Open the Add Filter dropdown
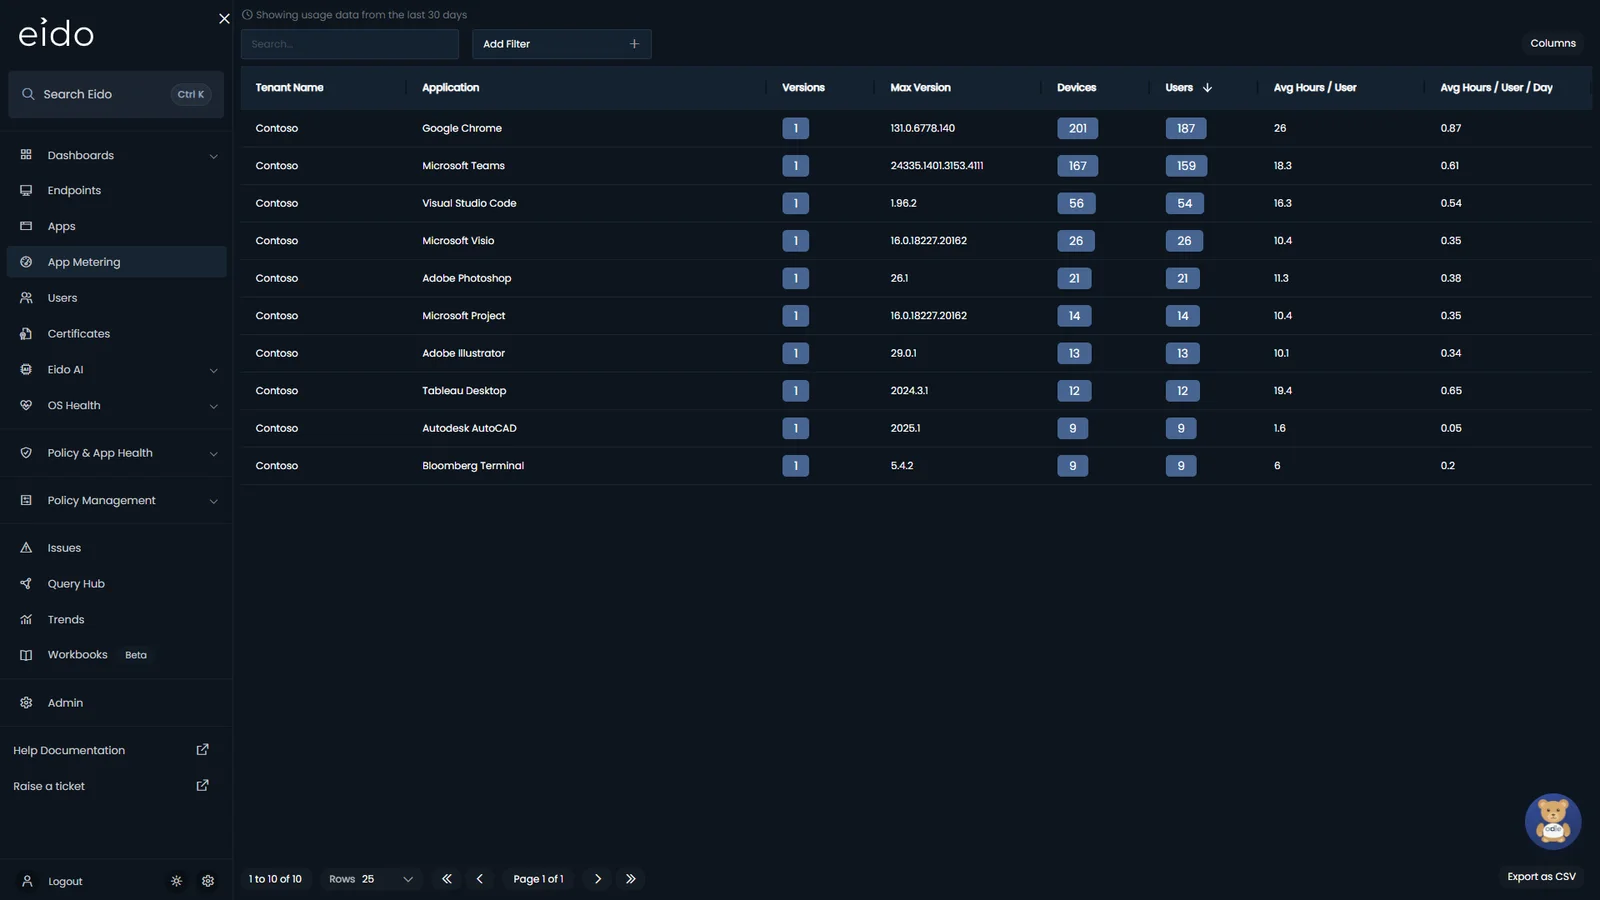 click(x=561, y=44)
